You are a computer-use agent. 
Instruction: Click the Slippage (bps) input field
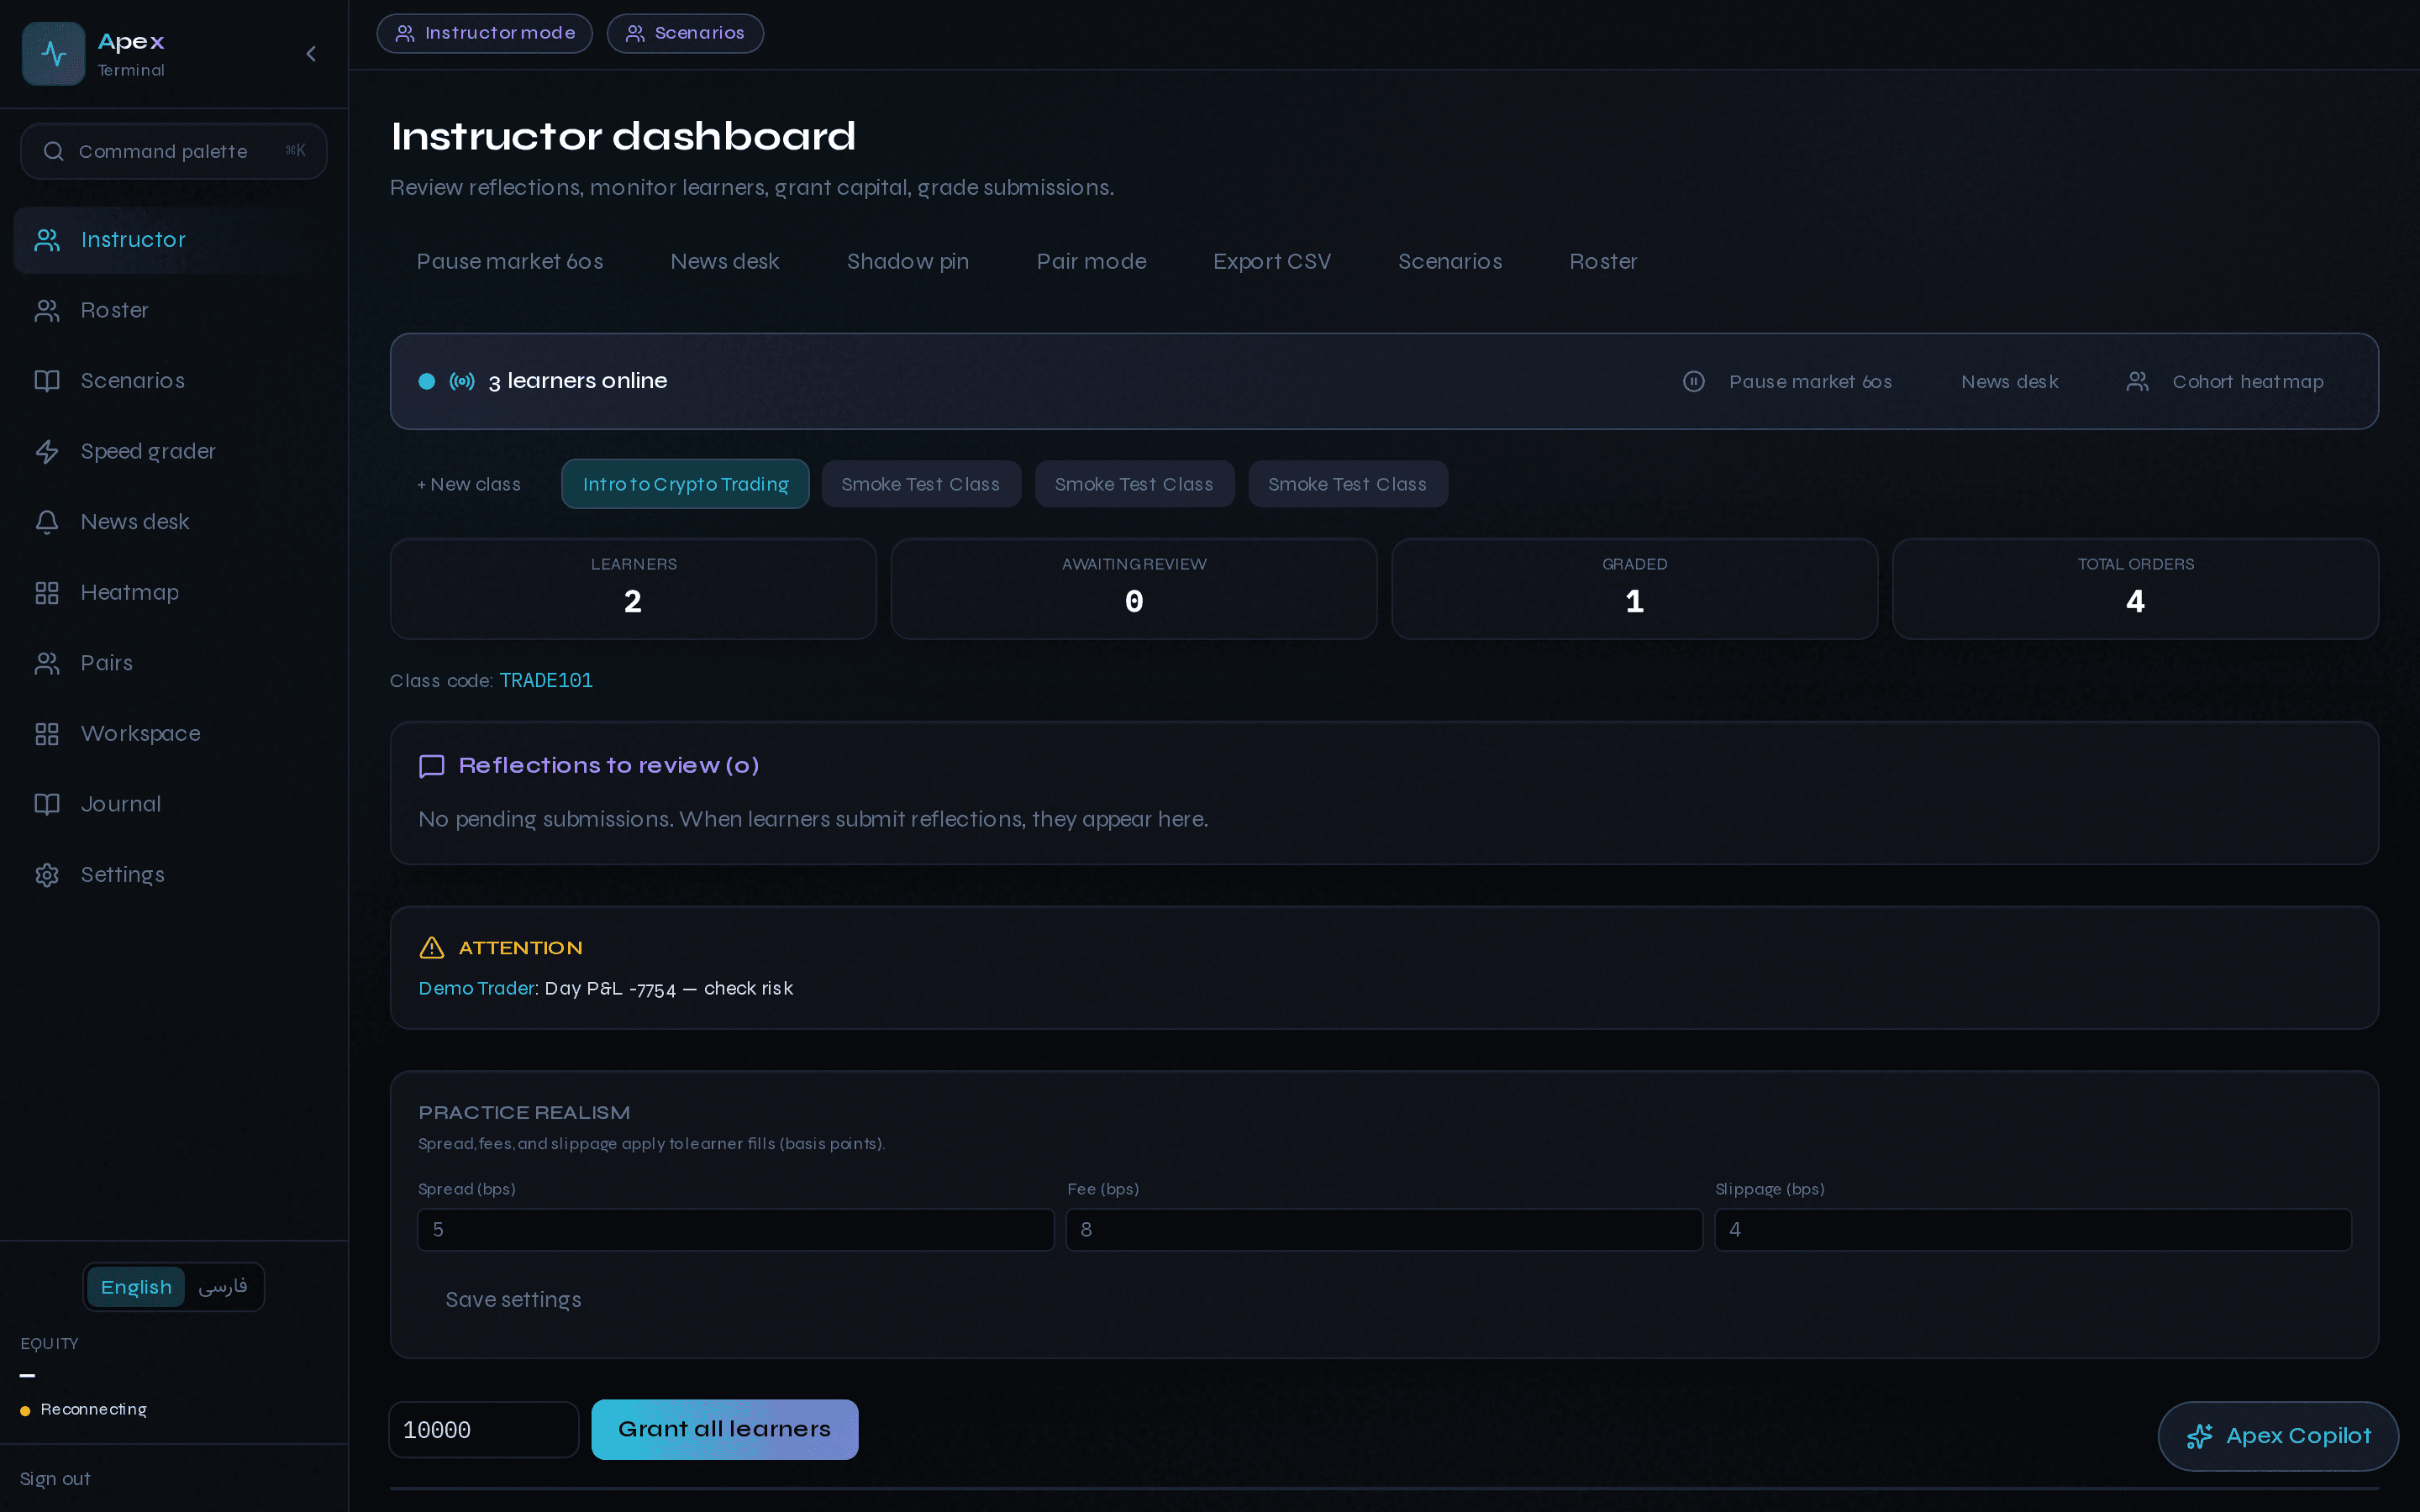2032,1229
